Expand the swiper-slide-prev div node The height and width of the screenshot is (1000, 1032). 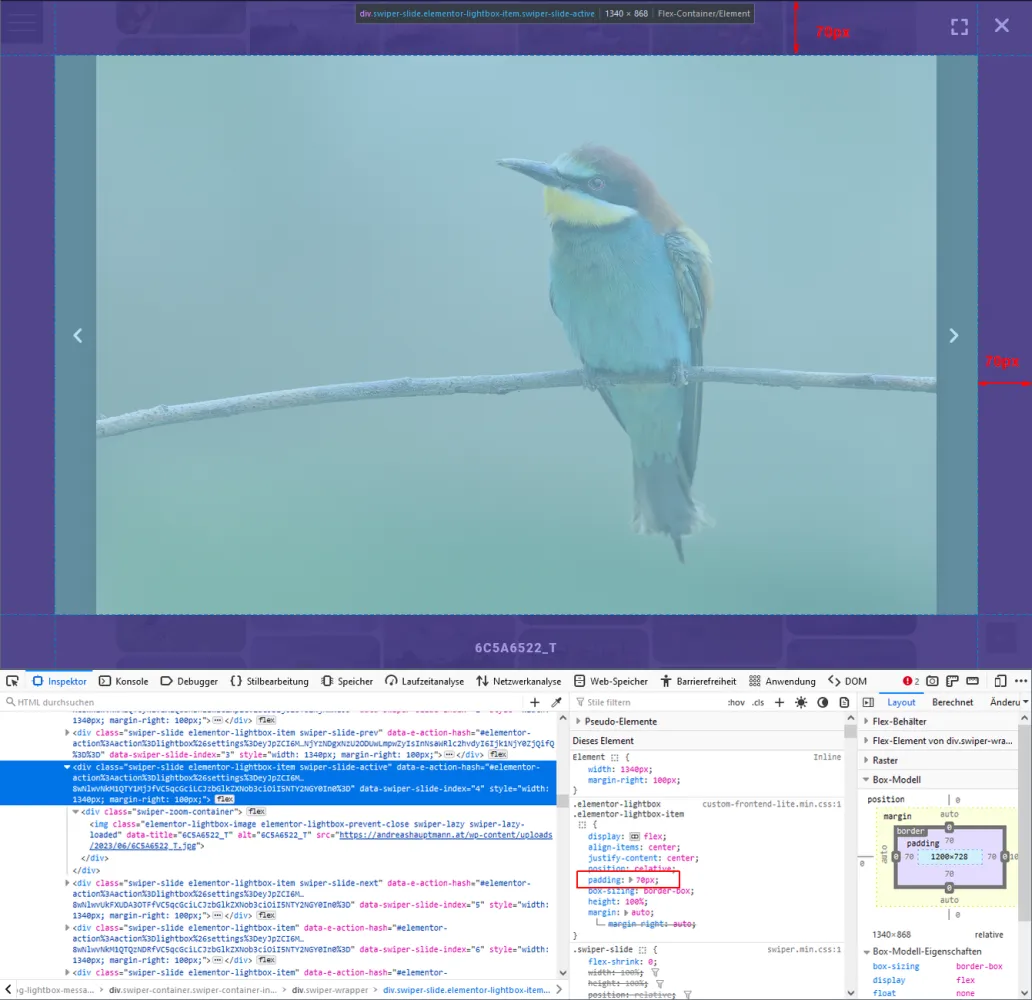pyautogui.click(x=67, y=733)
